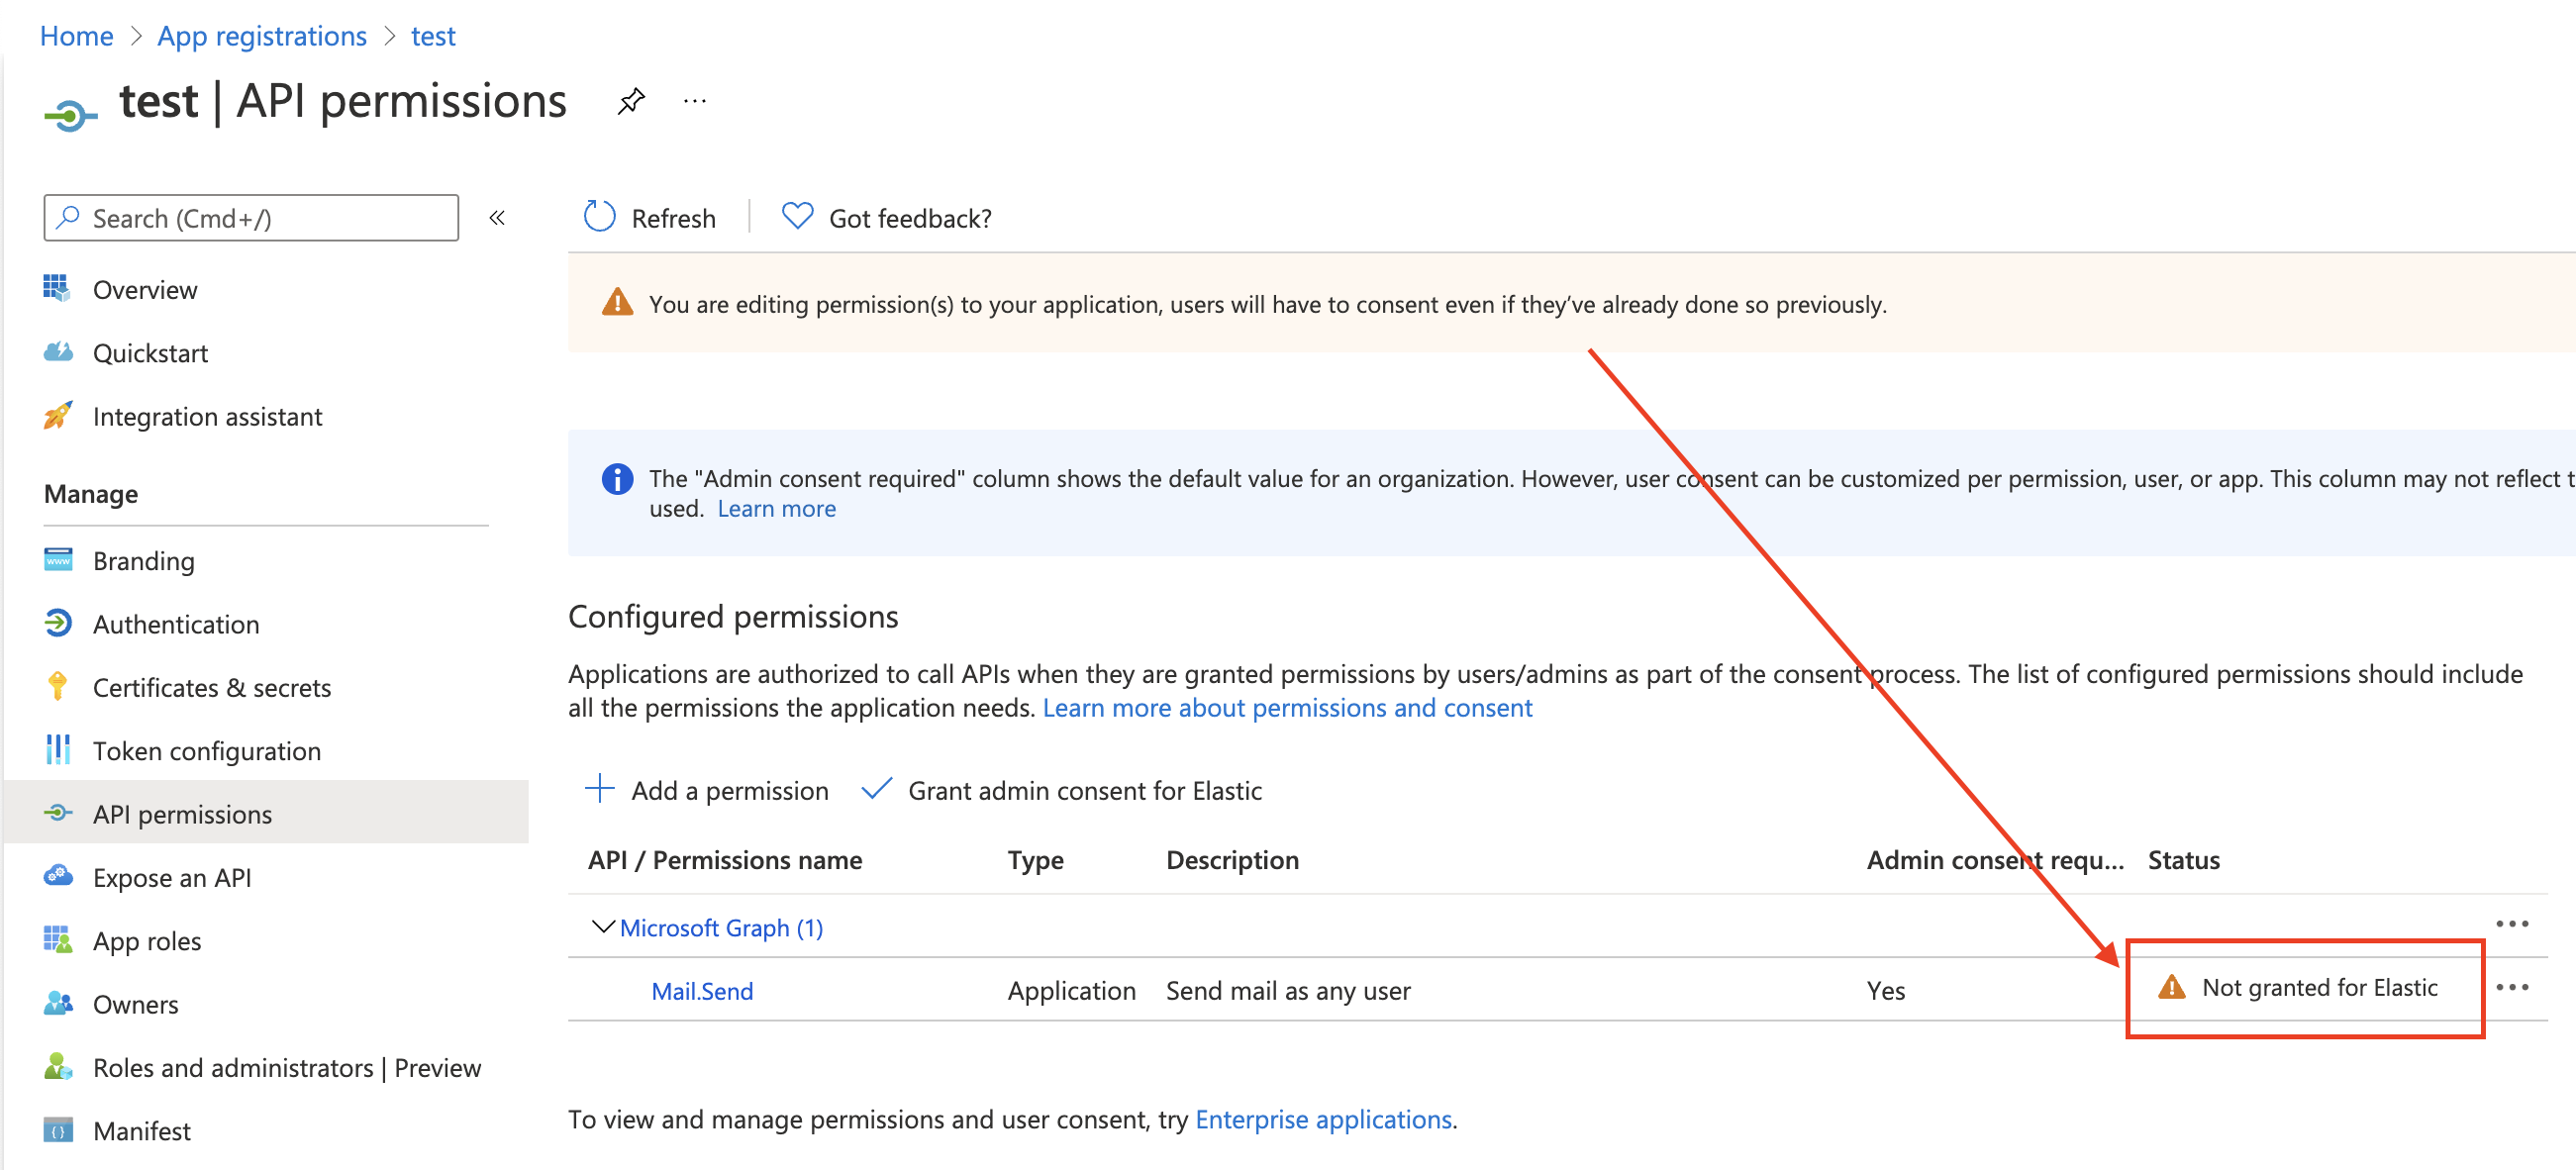Open Token configuration
Viewport: 2576px width, 1170px height.
tap(206, 751)
